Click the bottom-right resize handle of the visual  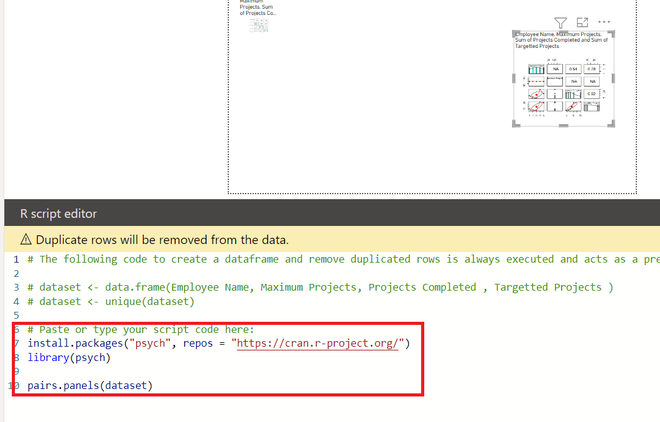pos(611,123)
